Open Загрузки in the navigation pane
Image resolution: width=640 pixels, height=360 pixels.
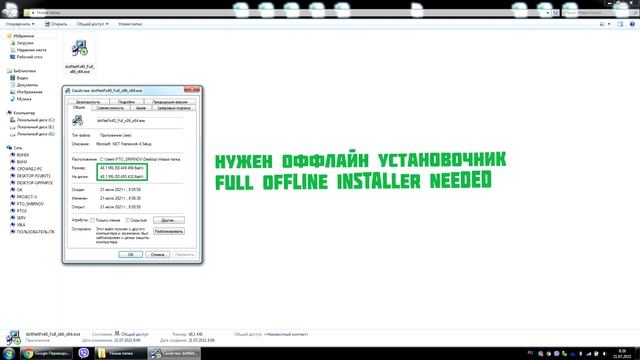click(x=25, y=43)
